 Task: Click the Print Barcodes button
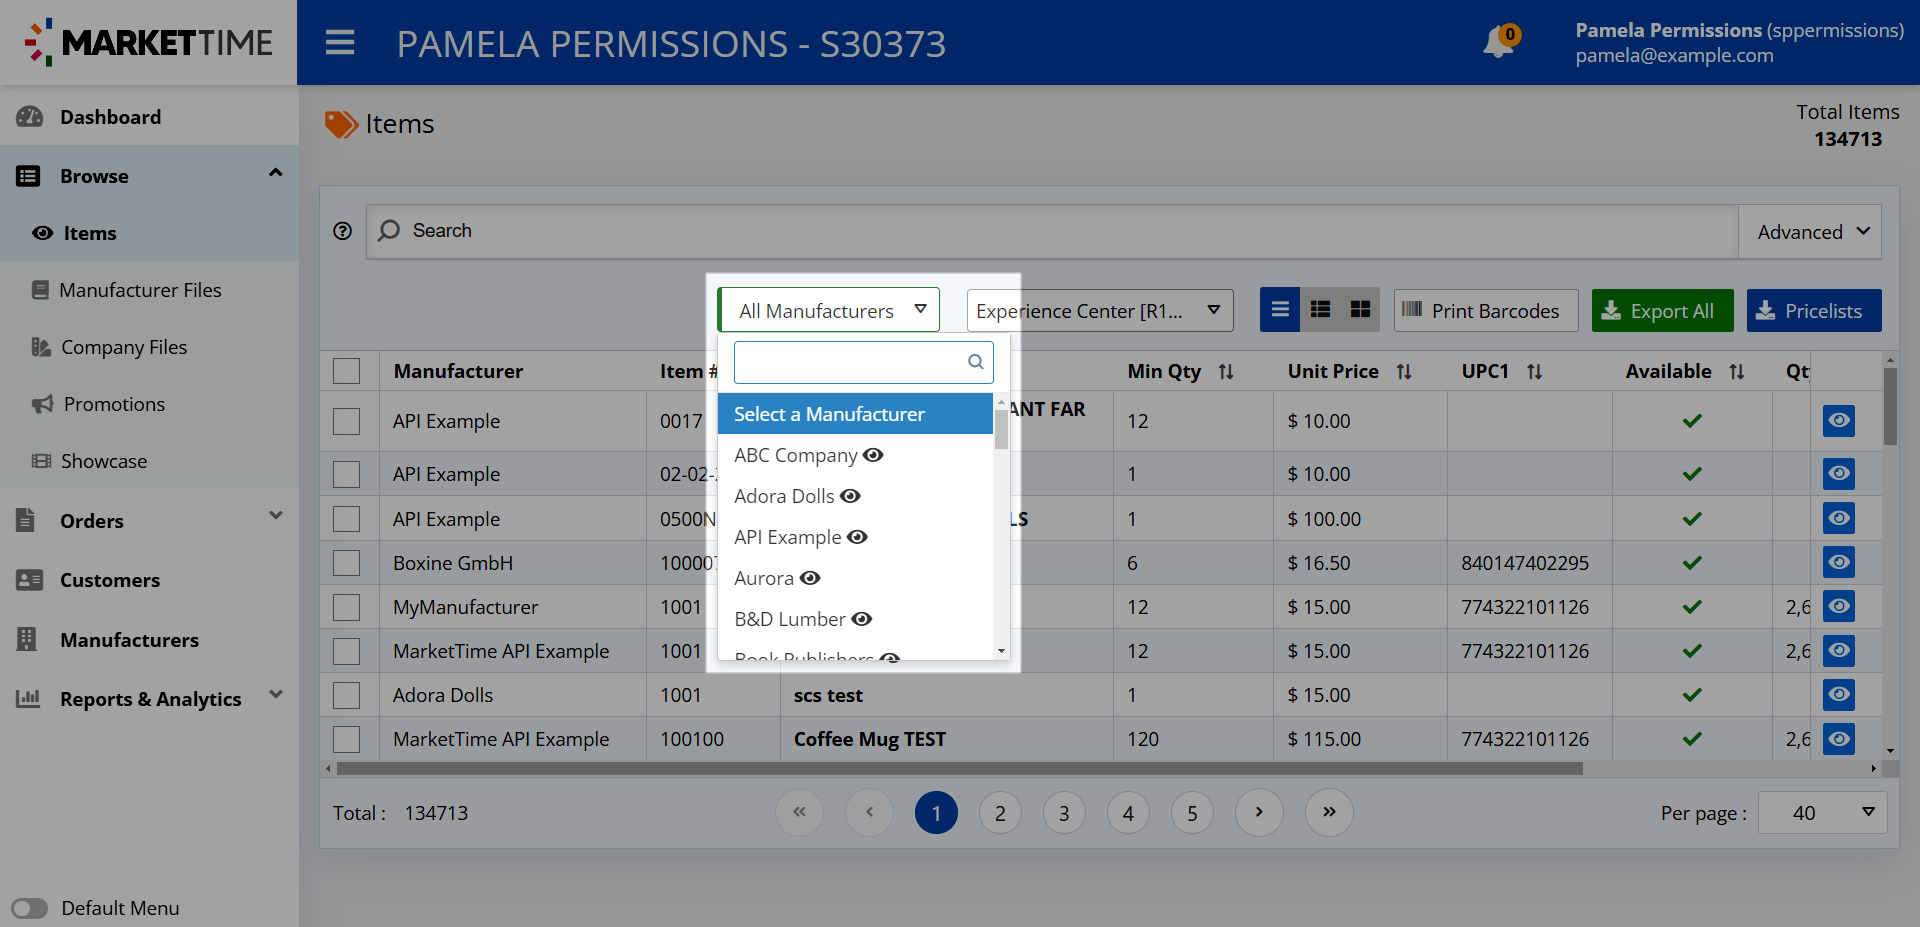point(1485,311)
